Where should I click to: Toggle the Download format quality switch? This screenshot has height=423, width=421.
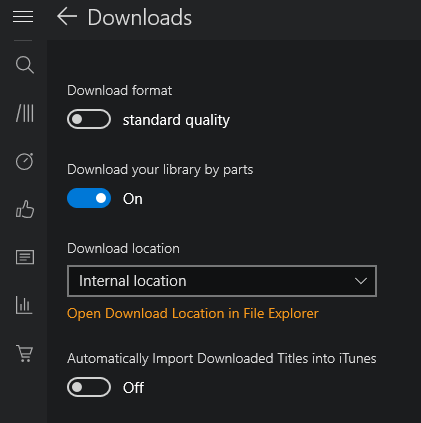tap(89, 119)
